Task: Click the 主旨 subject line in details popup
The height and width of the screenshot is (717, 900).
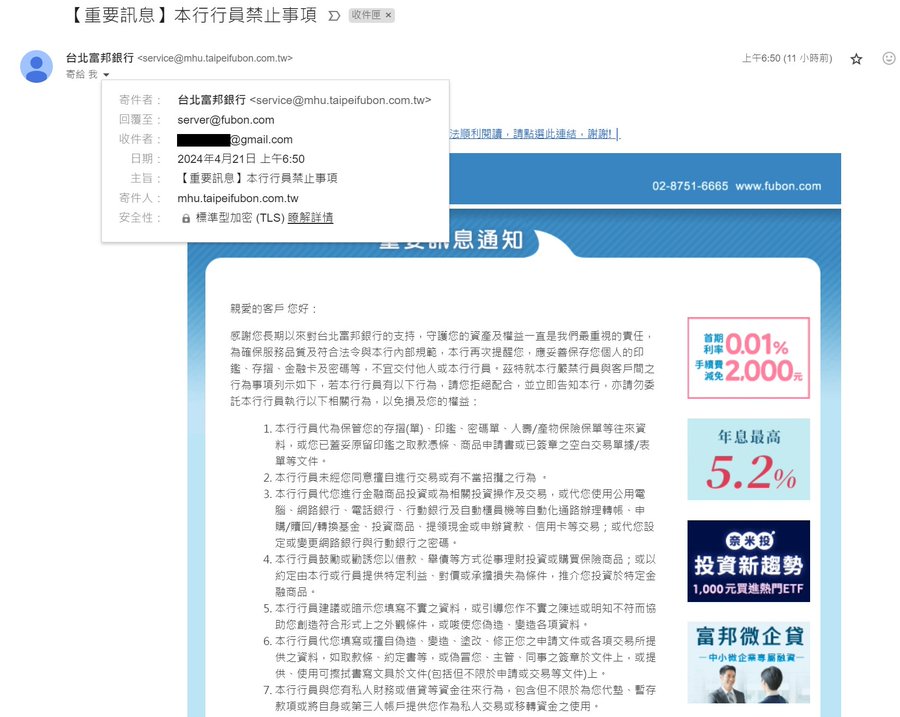Action: (258, 179)
